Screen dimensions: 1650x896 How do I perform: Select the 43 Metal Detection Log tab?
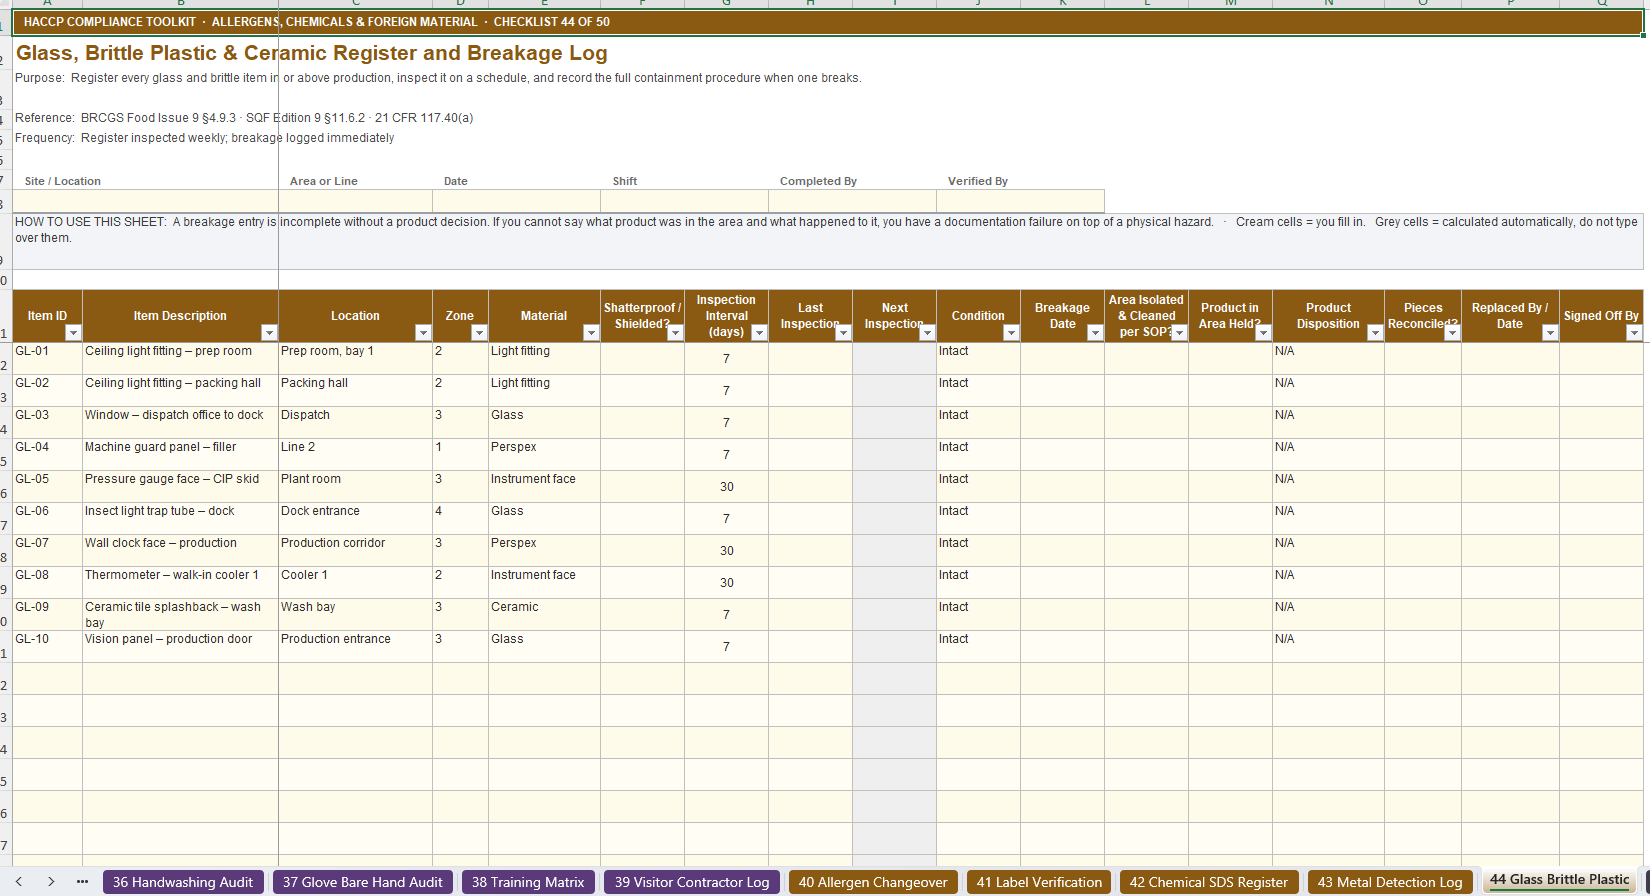[x=1390, y=882]
